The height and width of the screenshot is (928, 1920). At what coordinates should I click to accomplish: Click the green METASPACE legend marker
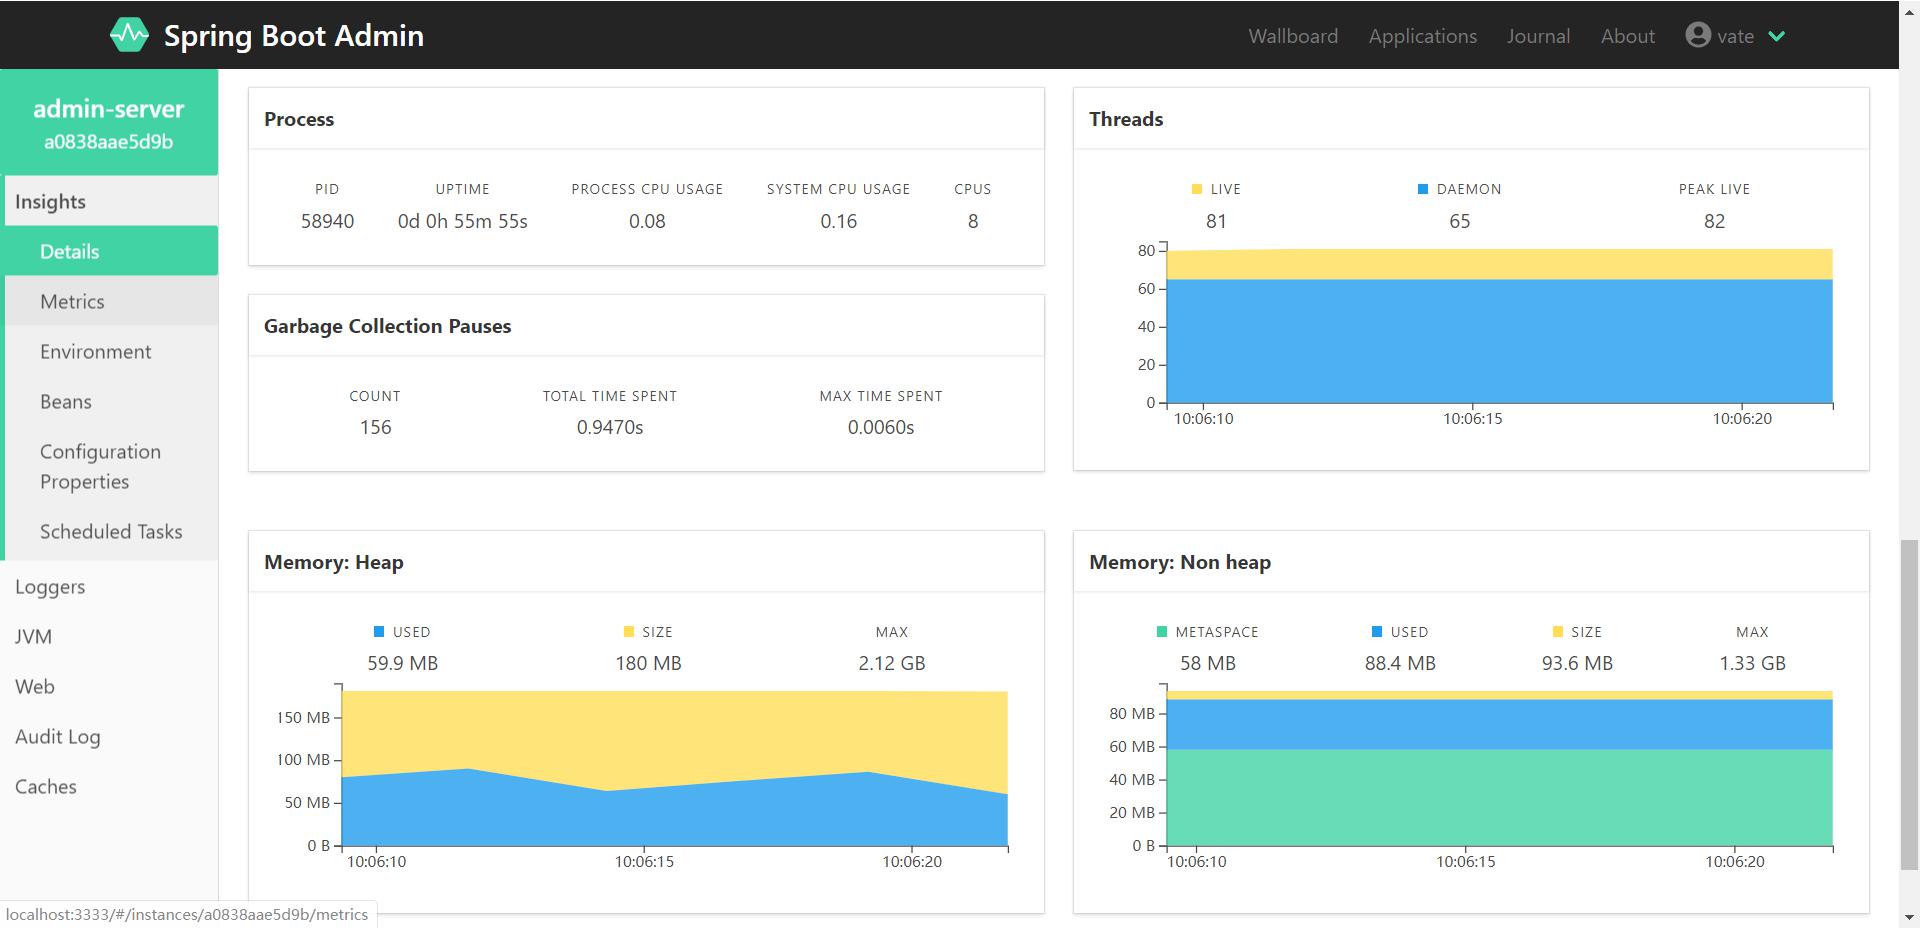click(1162, 632)
